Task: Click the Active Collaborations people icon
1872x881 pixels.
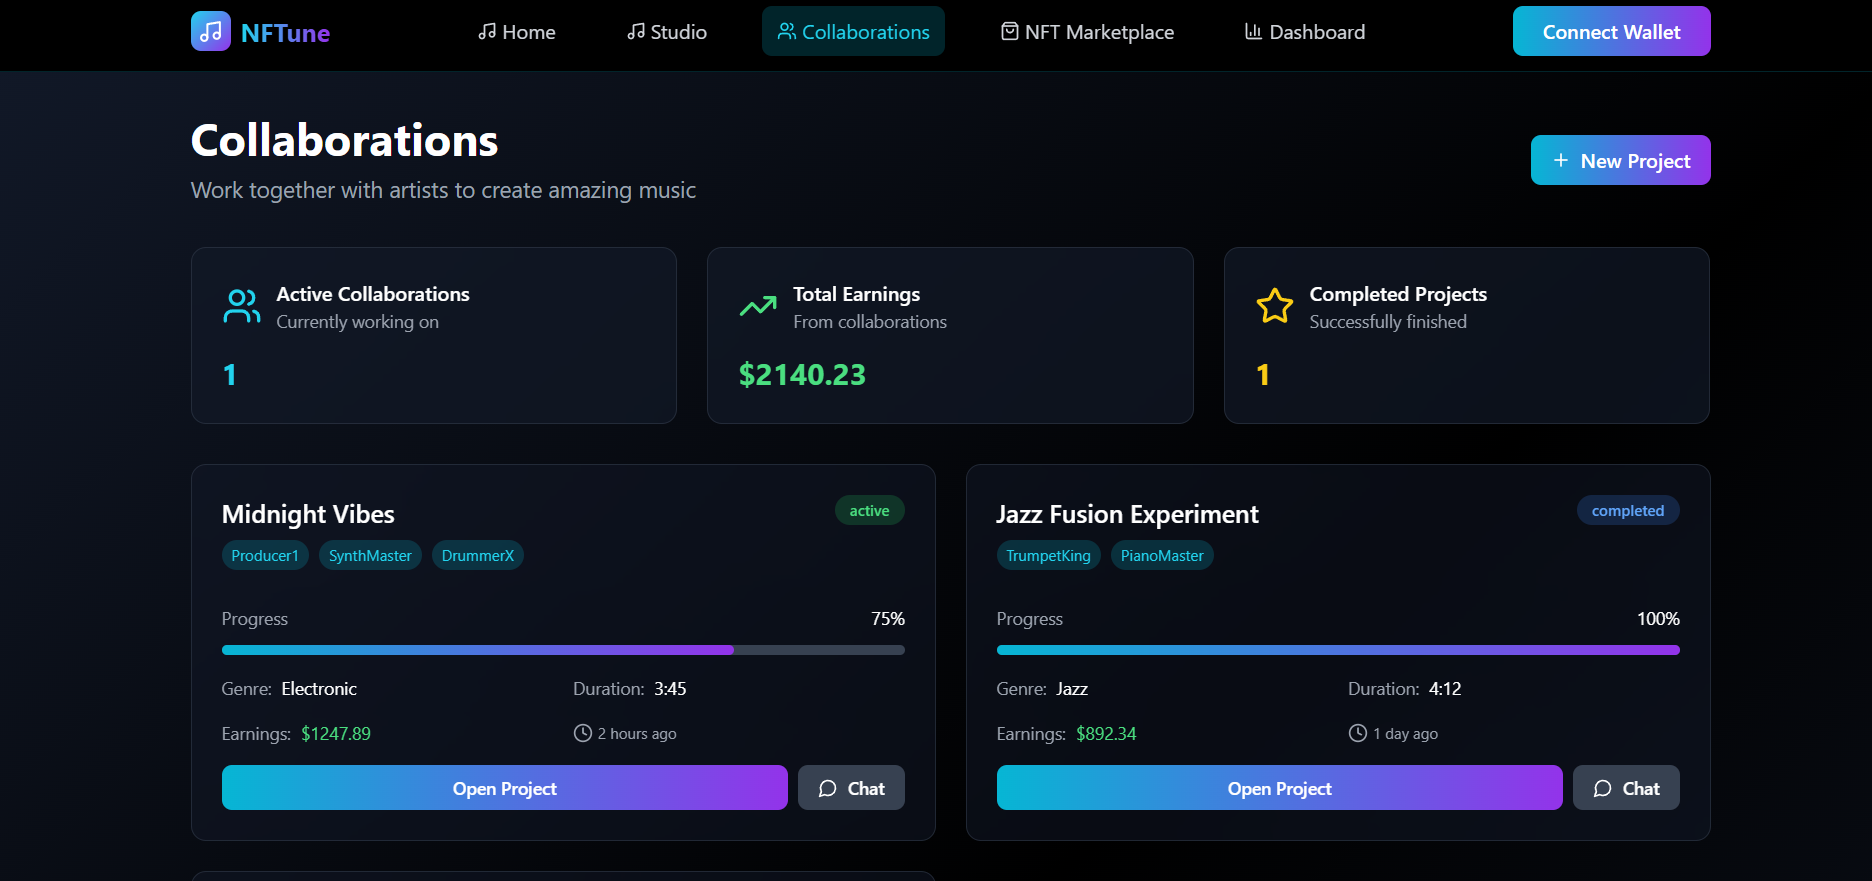Action: click(241, 306)
